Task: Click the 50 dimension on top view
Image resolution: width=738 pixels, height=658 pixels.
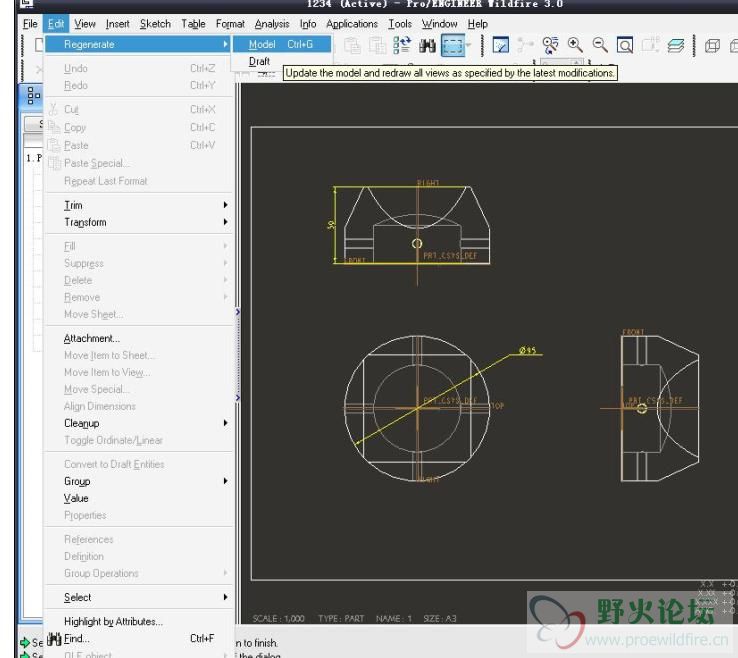Action: point(331,225)
